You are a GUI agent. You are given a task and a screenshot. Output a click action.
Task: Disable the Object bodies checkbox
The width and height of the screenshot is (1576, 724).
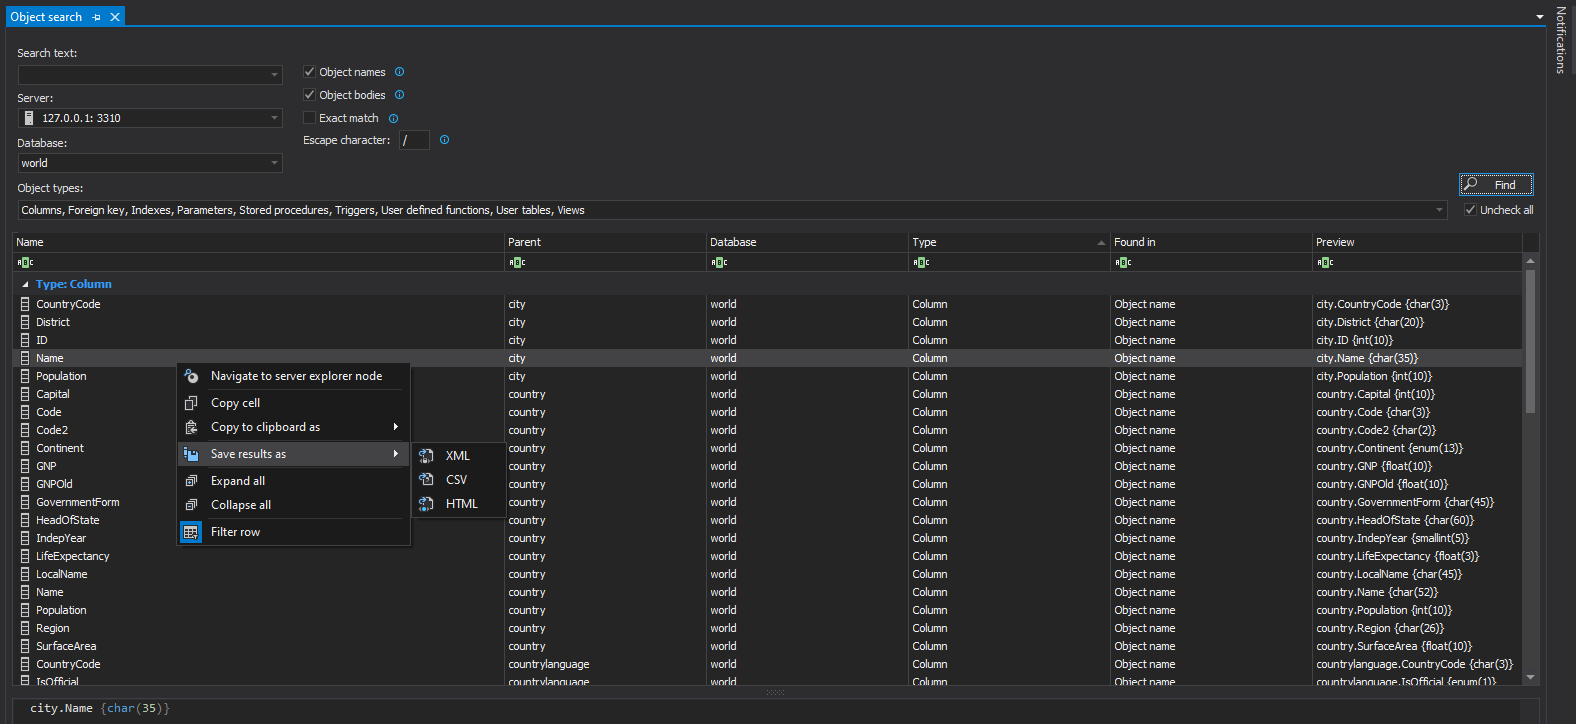coord(310,95)
